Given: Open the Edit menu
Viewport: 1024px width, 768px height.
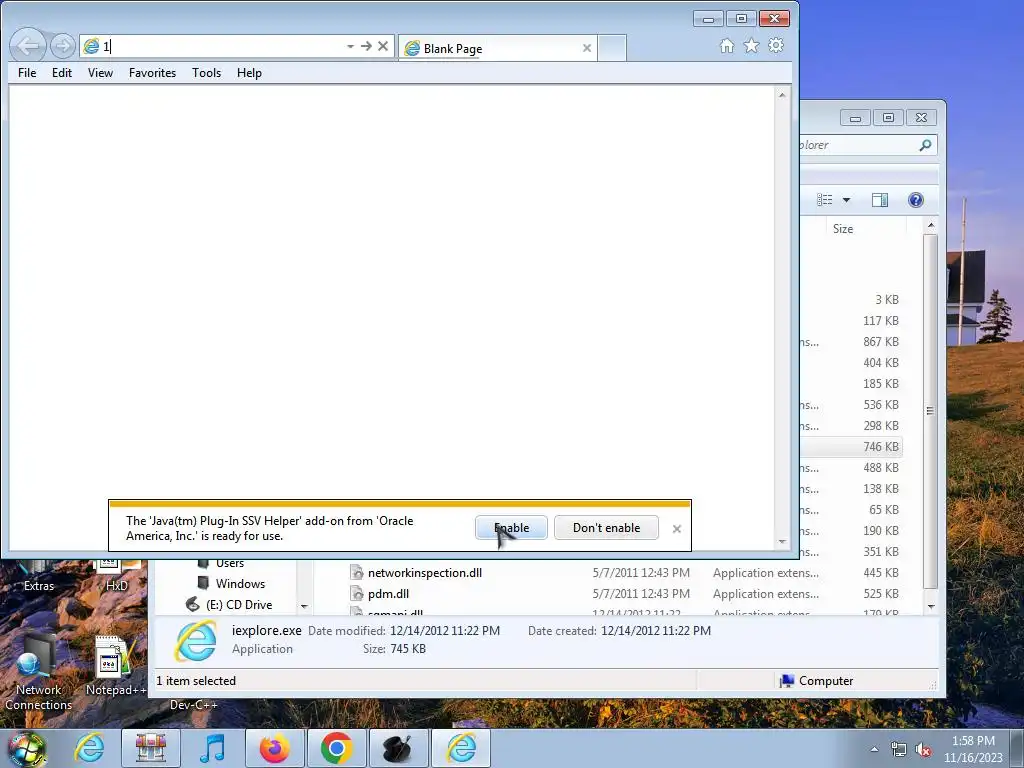Looking at the screenshot, I should 62,72.
